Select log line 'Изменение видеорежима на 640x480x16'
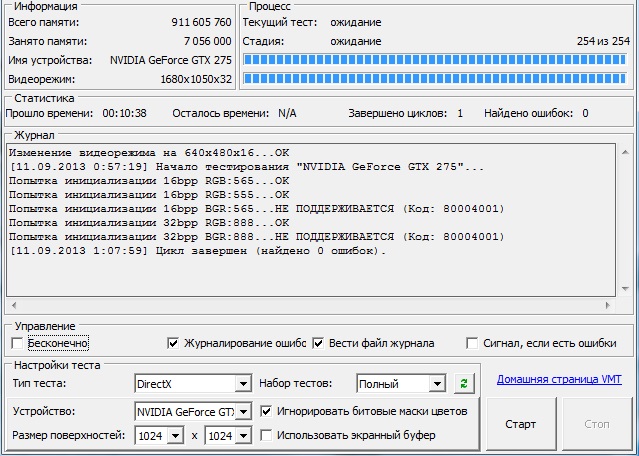The image size is (639, 456). click(149, 153)
